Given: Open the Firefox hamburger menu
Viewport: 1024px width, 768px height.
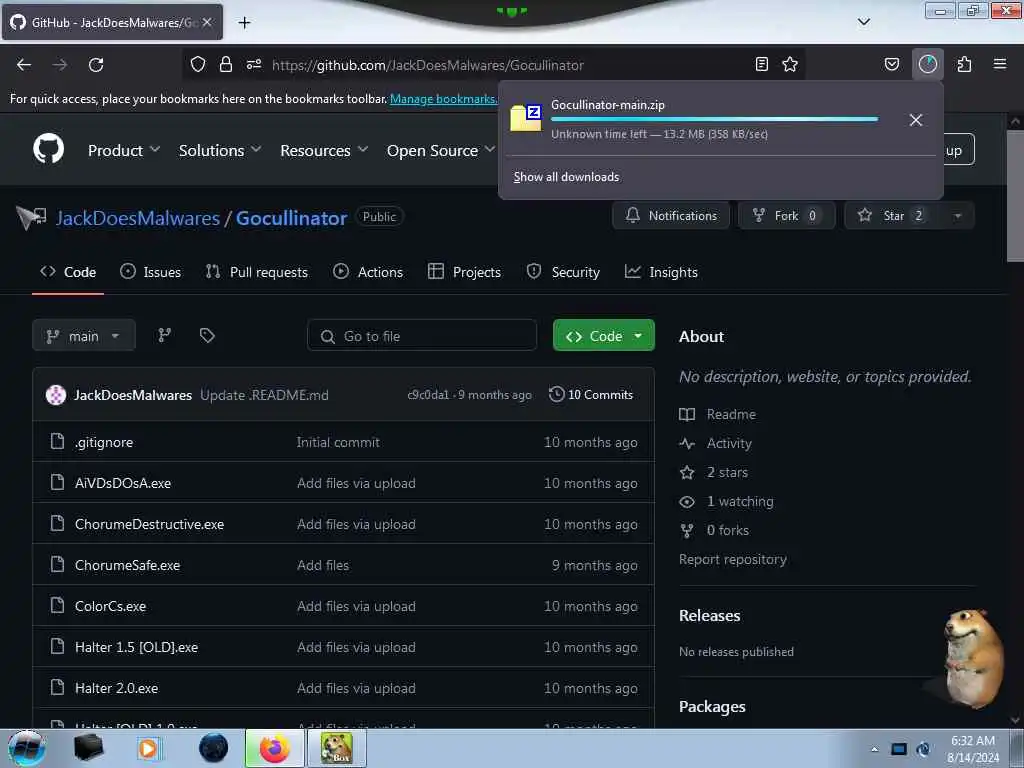Looking at the screenshot, I should pyautogui.click(x=1000, y=65).
